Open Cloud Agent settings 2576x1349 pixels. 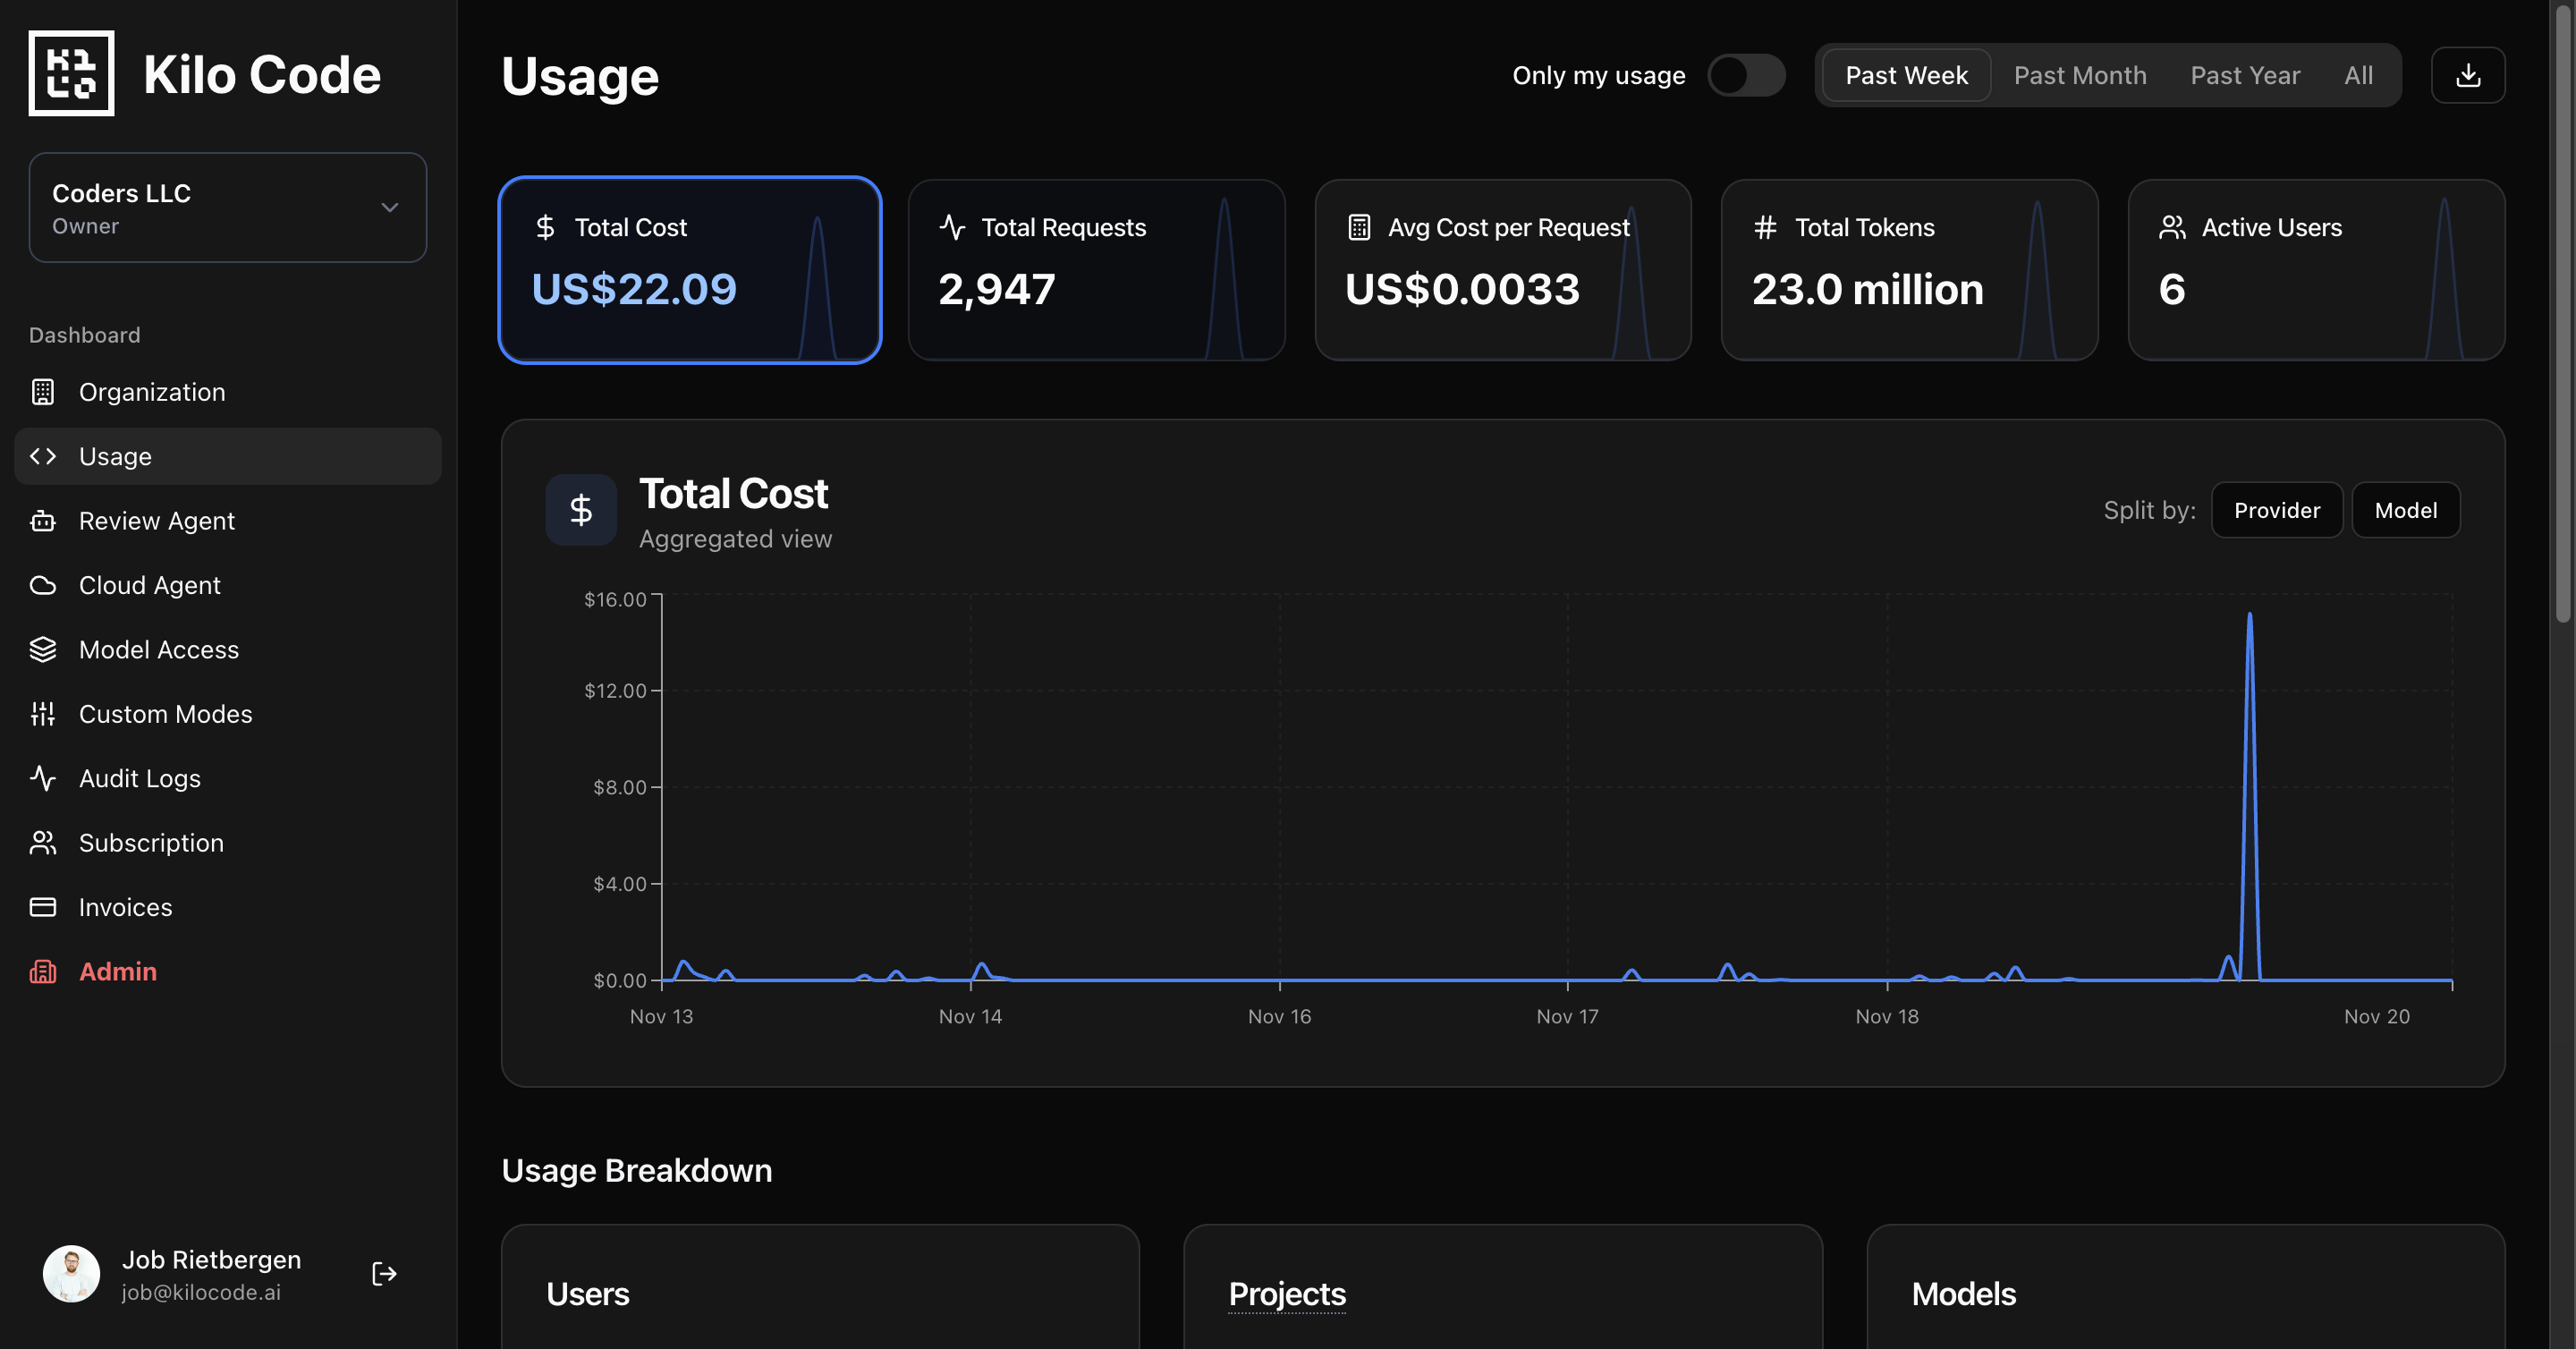(149, 585)
